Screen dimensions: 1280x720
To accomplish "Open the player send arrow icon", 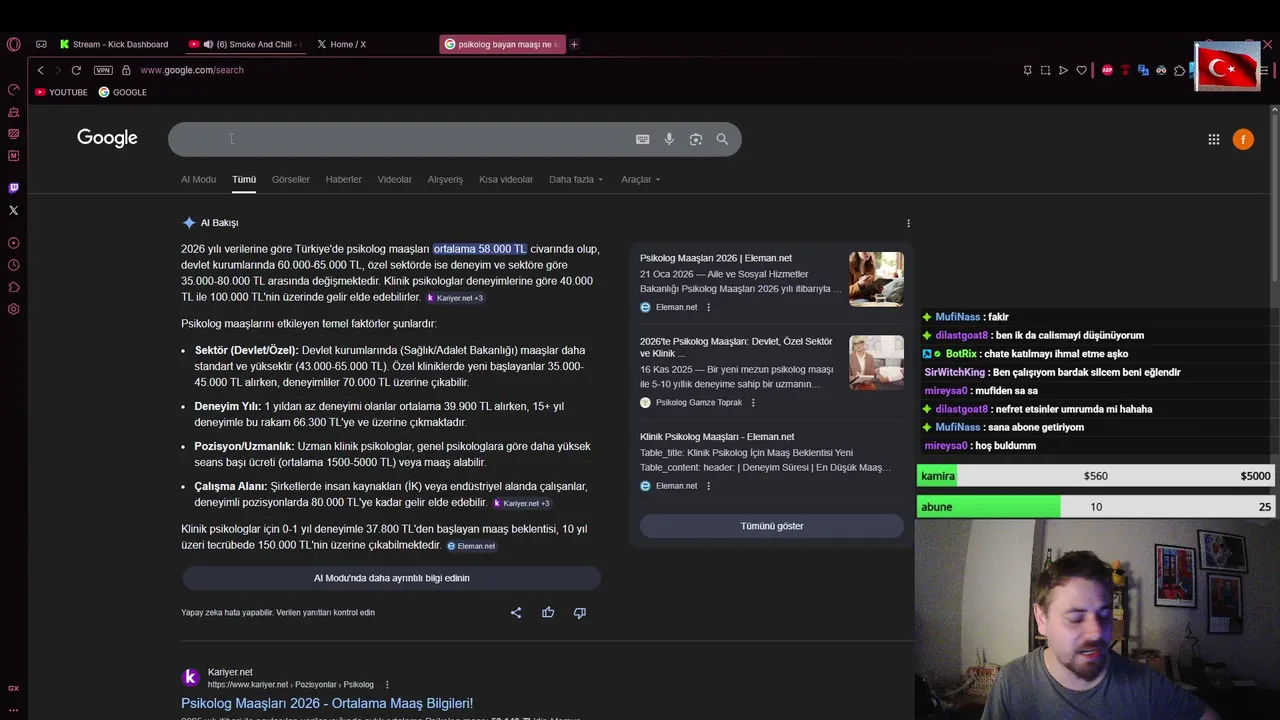I will (x=1063, y=70).
